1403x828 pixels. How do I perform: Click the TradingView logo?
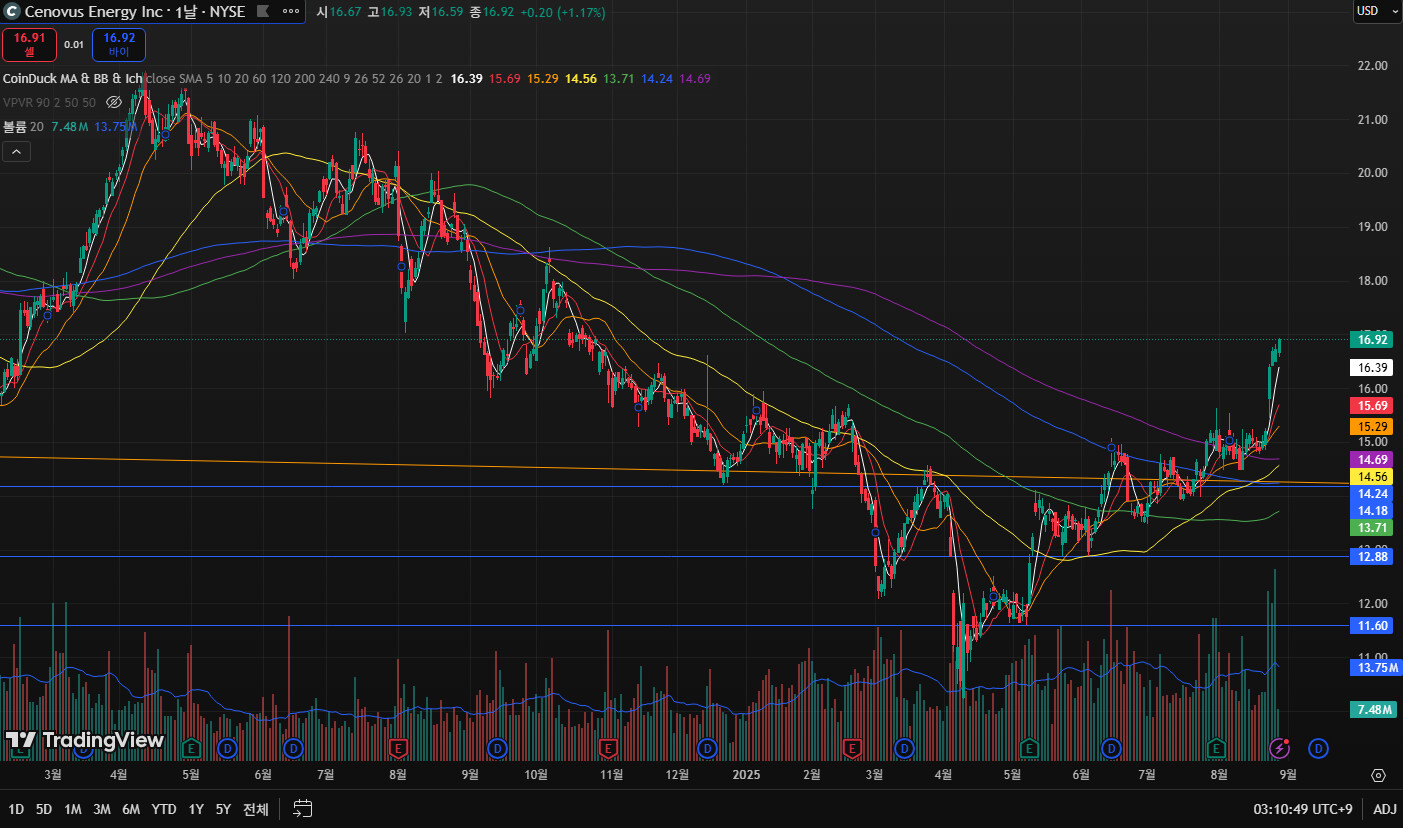(85, 740)
